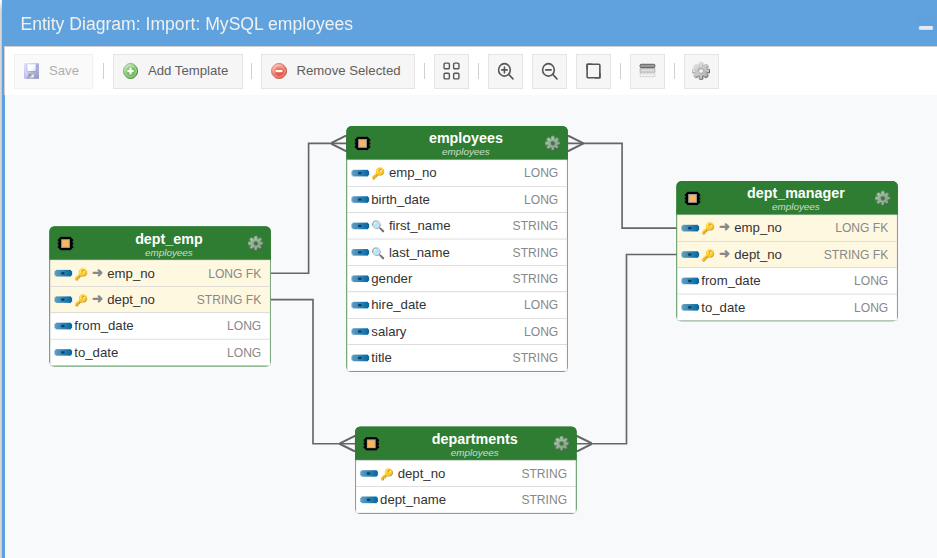
Task: Click LONG FK type of dept_emp emp_no
Action: (x=234, y=274)
